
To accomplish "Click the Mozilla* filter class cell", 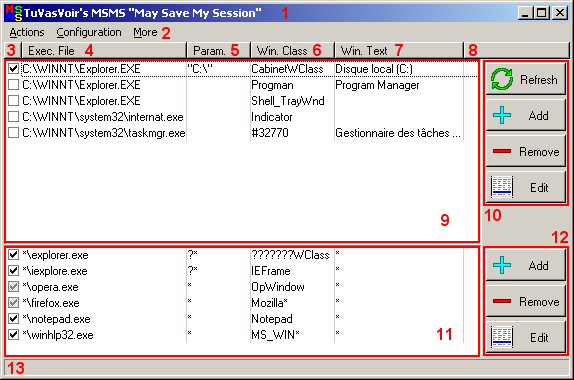I will click(x=269, y=303).
